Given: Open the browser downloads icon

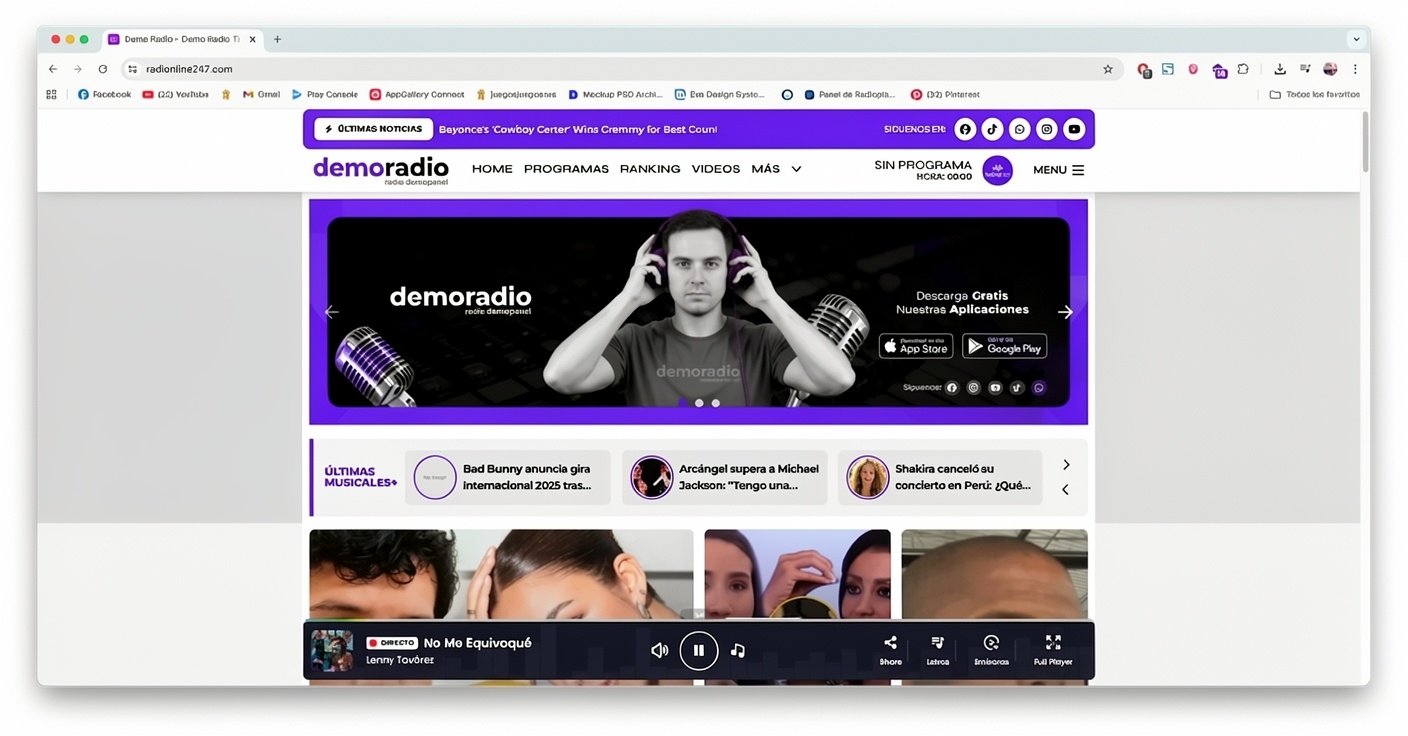Looking at the screenshot, I should (1280, 69).
